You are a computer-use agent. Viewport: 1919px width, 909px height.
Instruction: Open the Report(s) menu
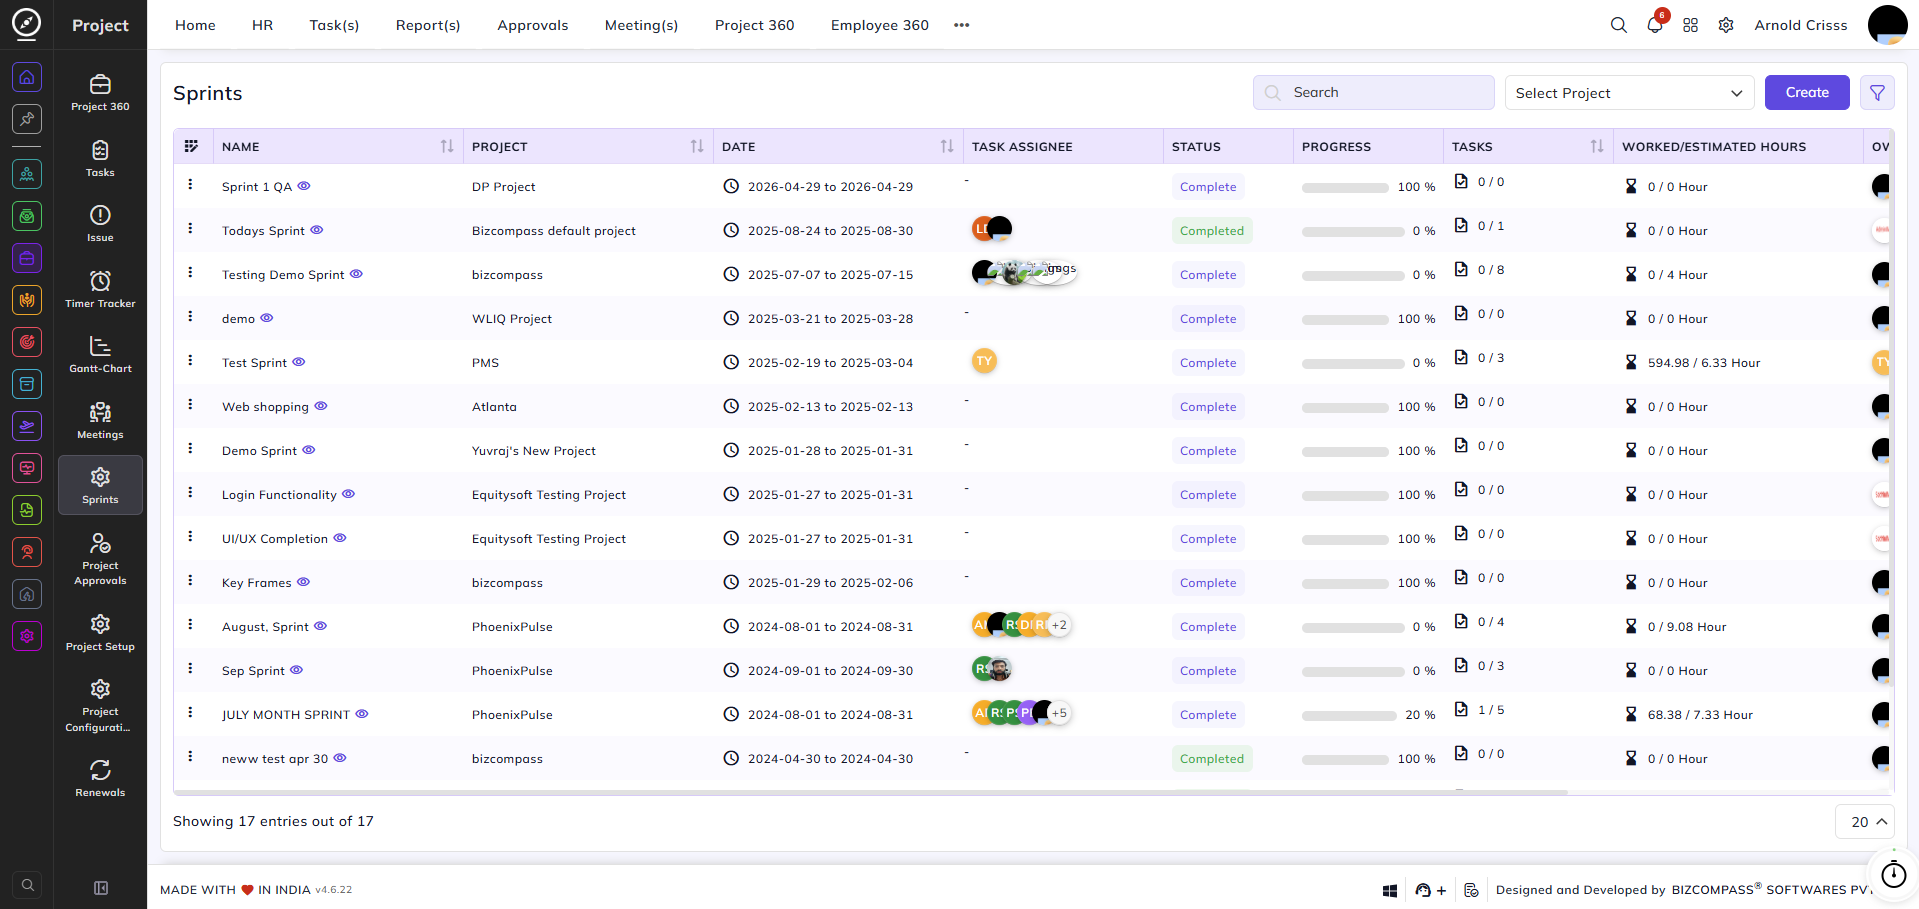(428, 25)
